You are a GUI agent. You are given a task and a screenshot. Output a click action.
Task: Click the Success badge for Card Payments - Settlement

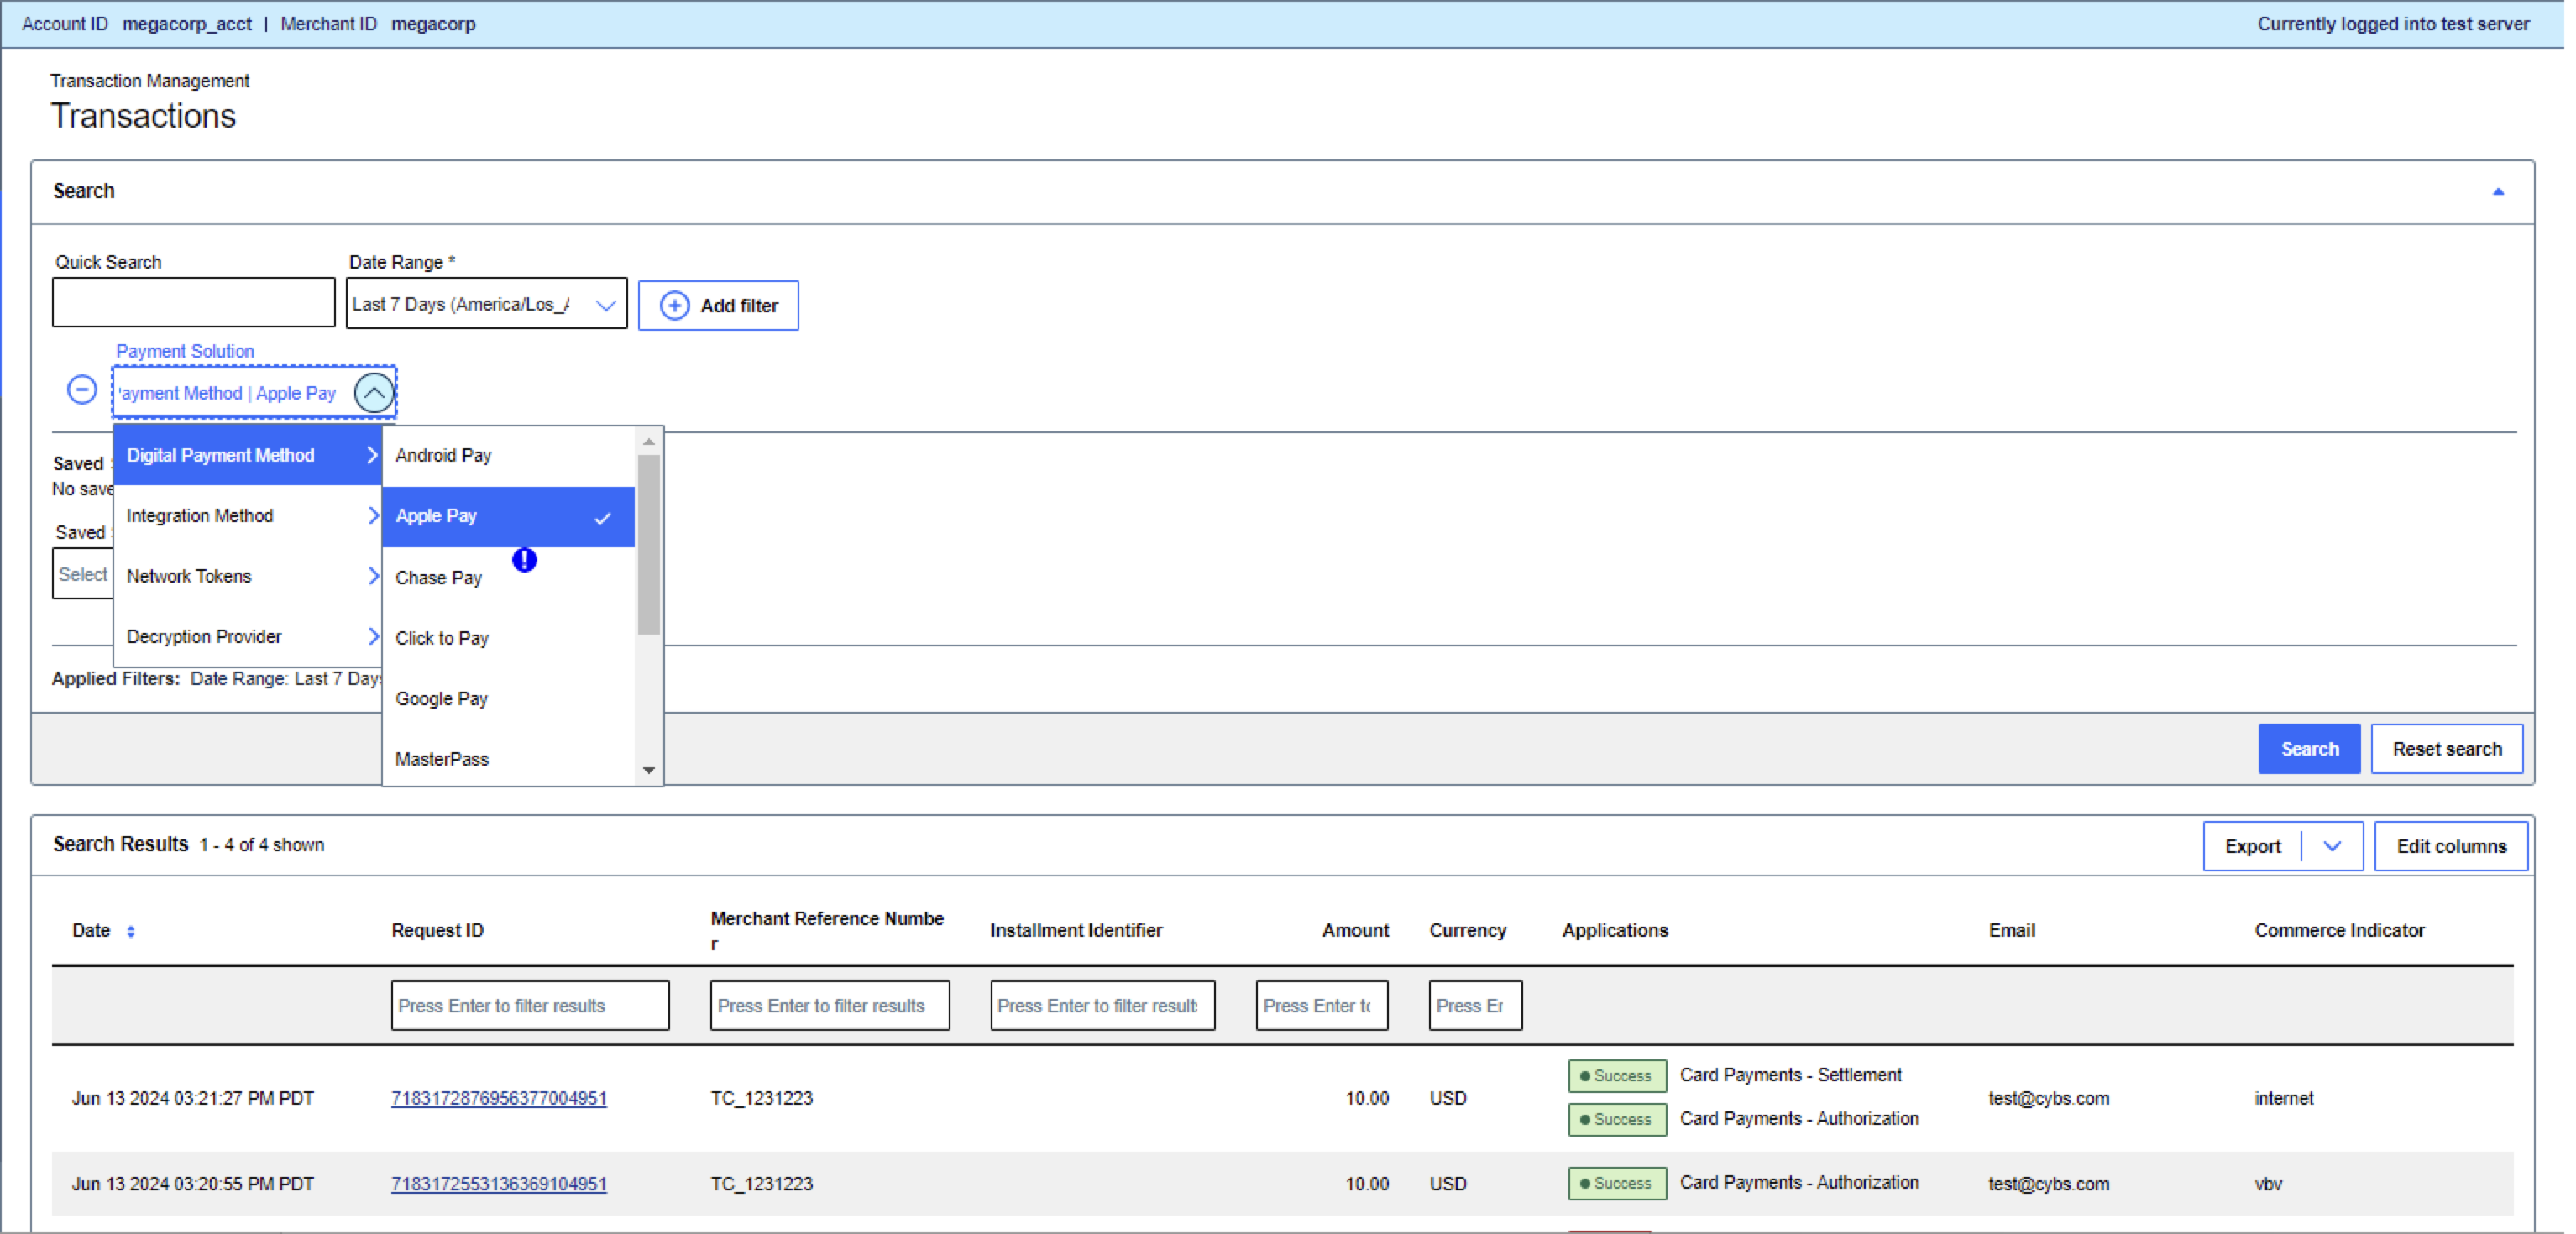(x=1616, y=1075)
